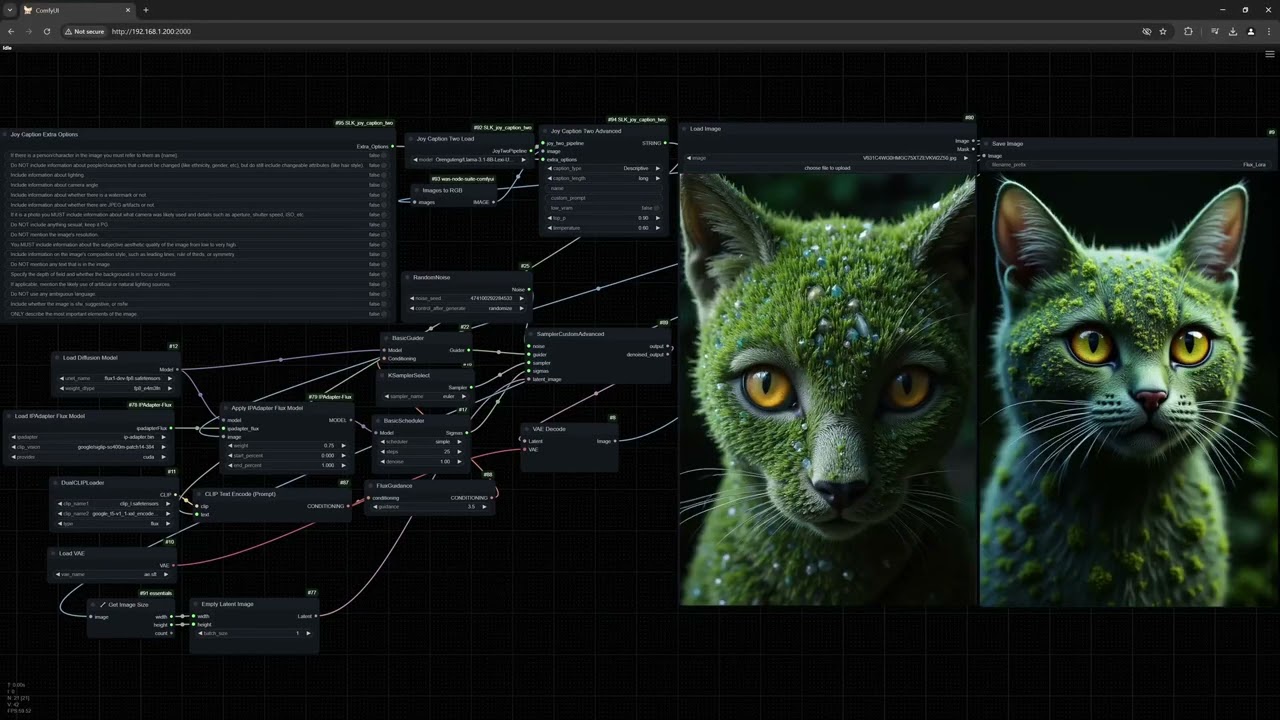Open the clip_name1 dropdown

pos(116,504)
